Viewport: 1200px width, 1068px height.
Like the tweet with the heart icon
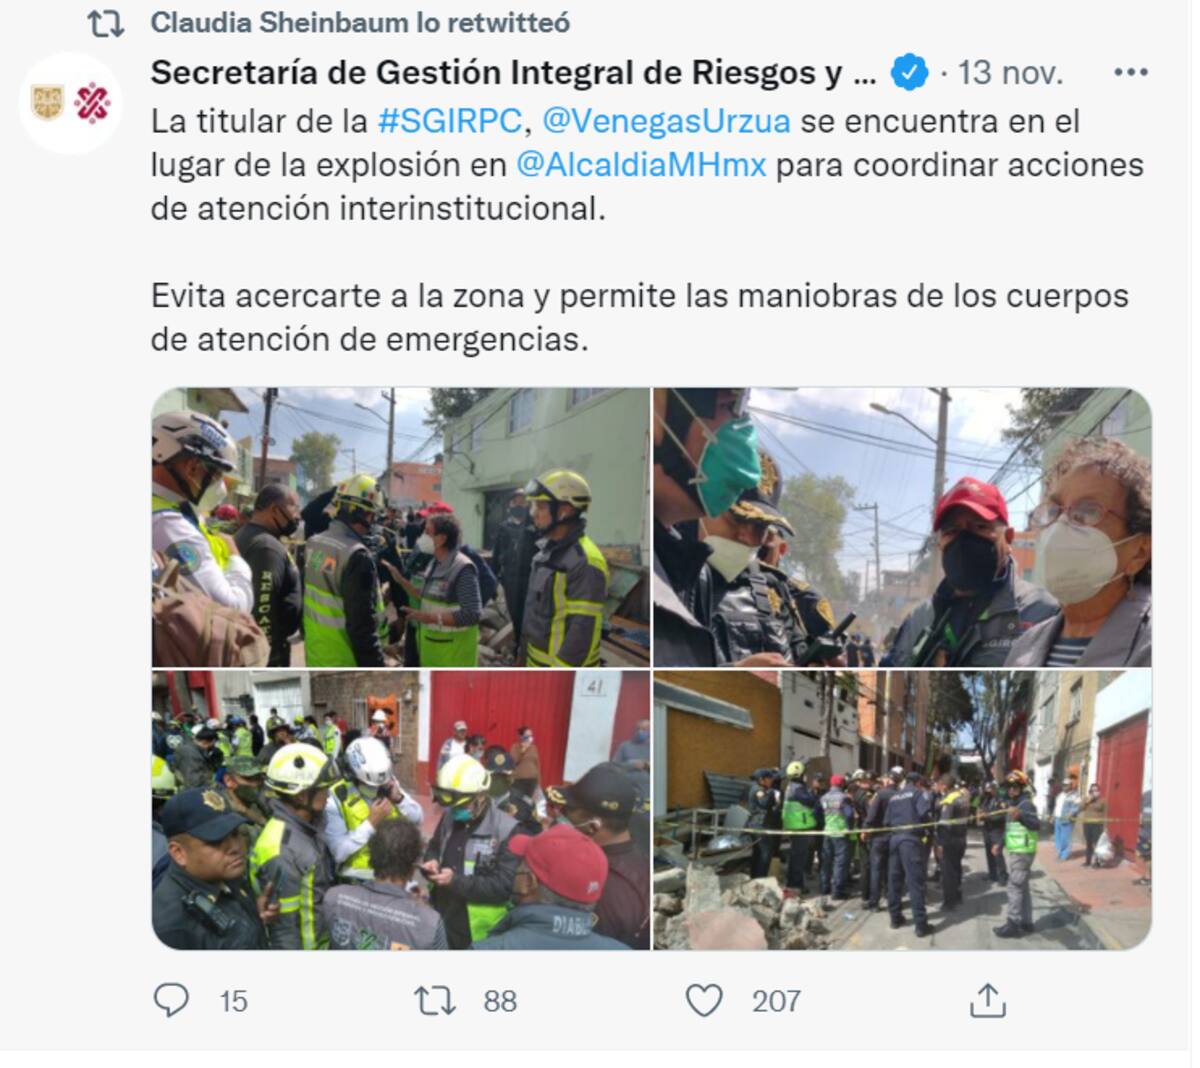coord(704,1000)
